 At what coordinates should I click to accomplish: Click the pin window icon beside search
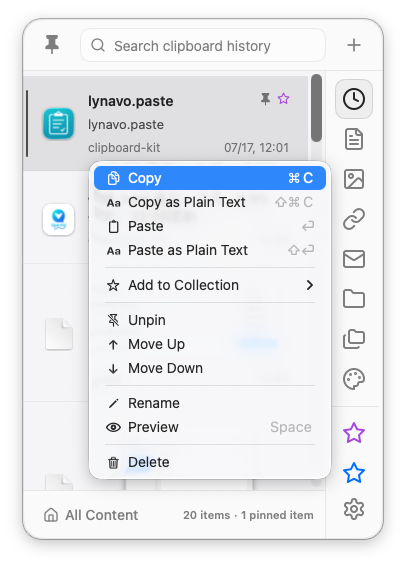52,44
